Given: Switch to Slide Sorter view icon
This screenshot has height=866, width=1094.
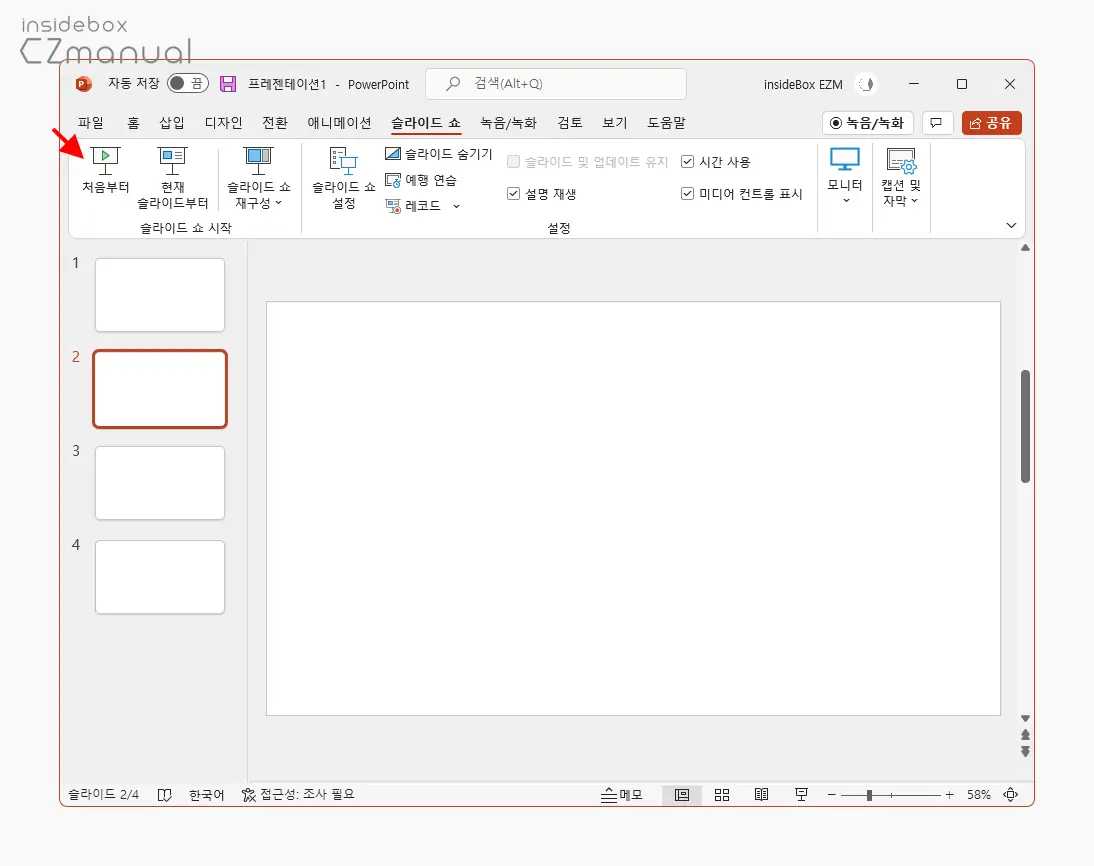Looking at the screenshot, I should click(x=722, y=795).
